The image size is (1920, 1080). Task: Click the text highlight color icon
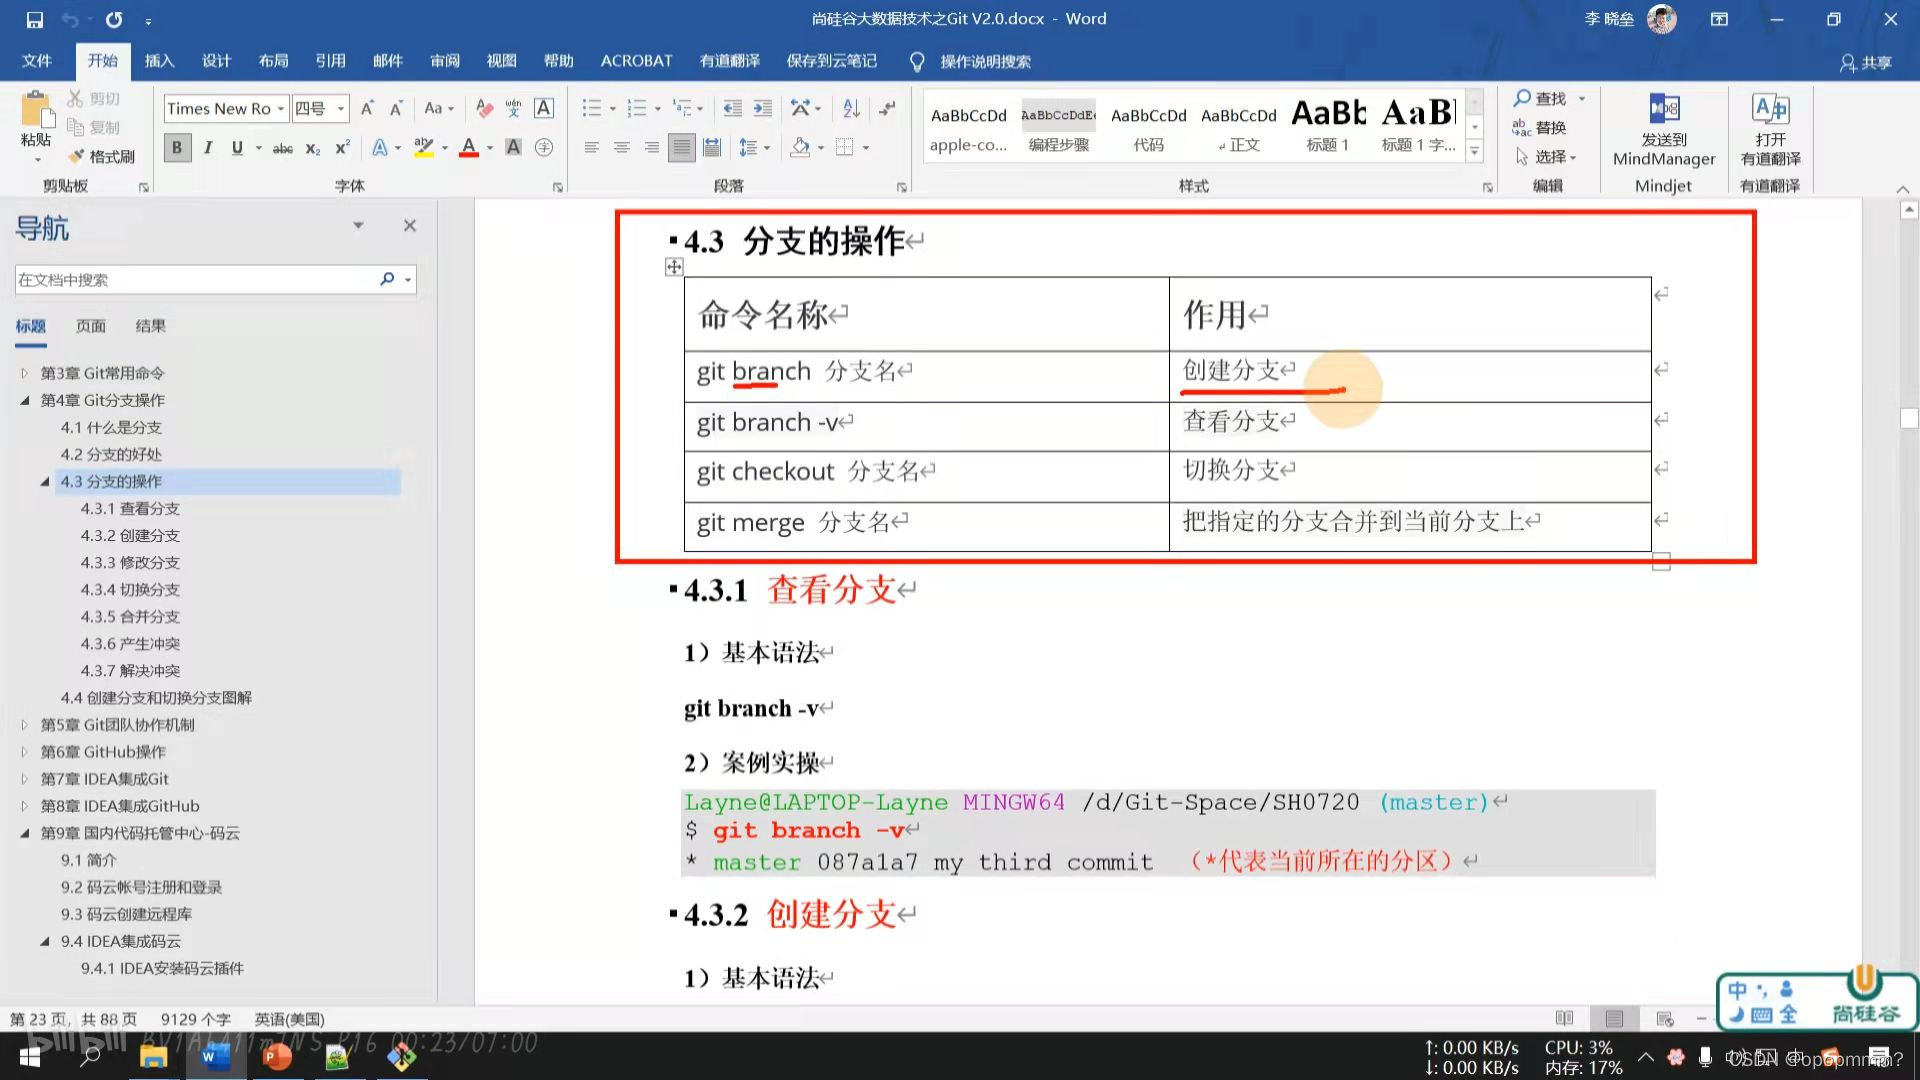point(424,148)
